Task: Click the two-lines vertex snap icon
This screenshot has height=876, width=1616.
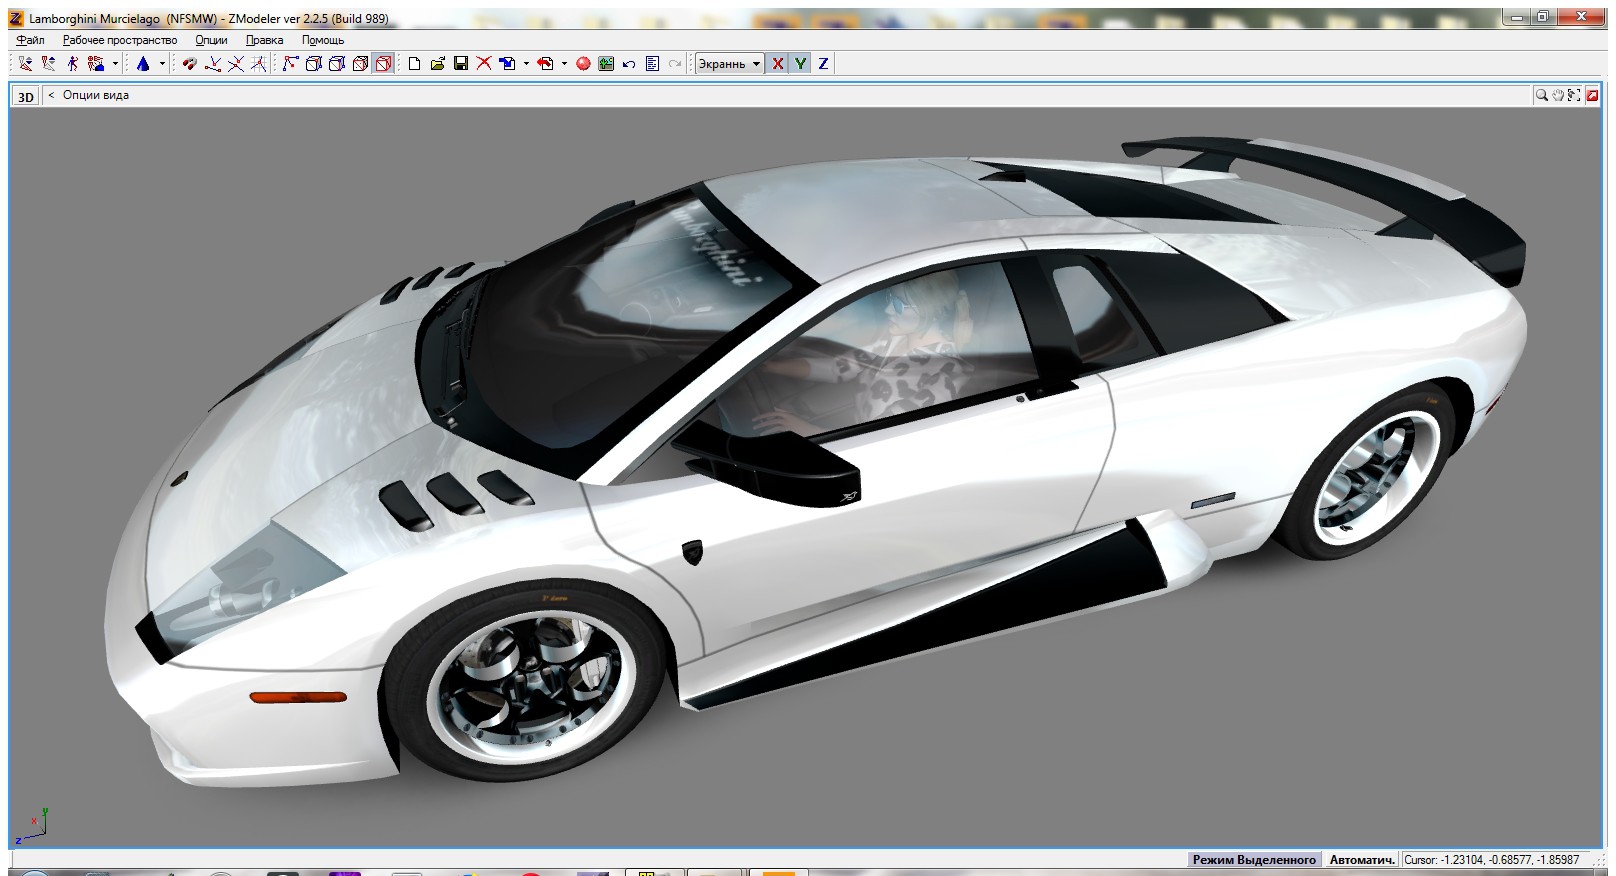Action: [x=213, y=63]
